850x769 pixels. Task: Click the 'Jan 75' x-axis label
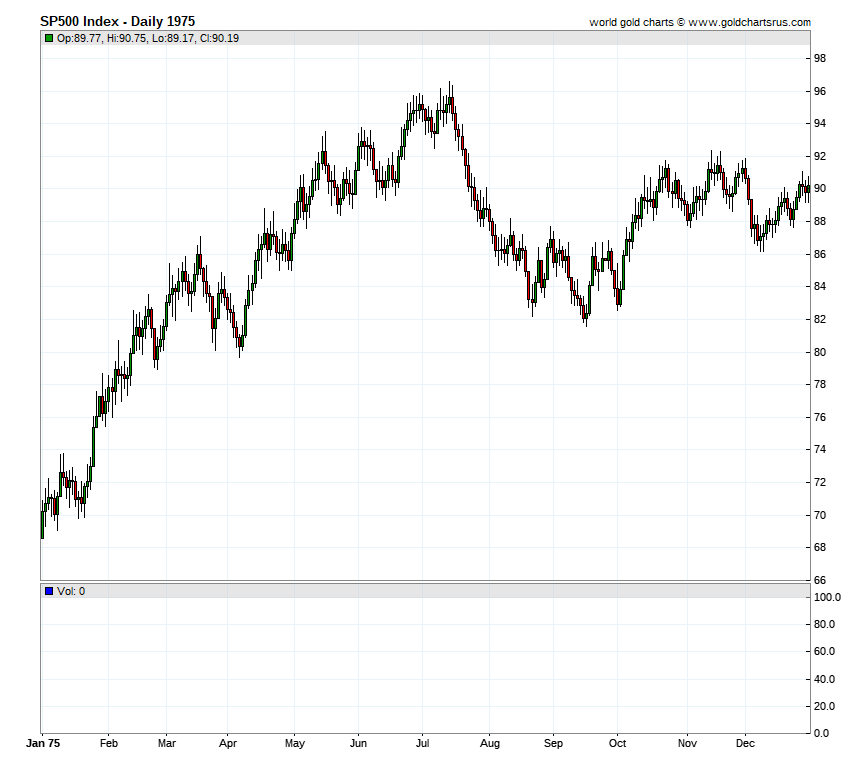click(x=43, y=744)
